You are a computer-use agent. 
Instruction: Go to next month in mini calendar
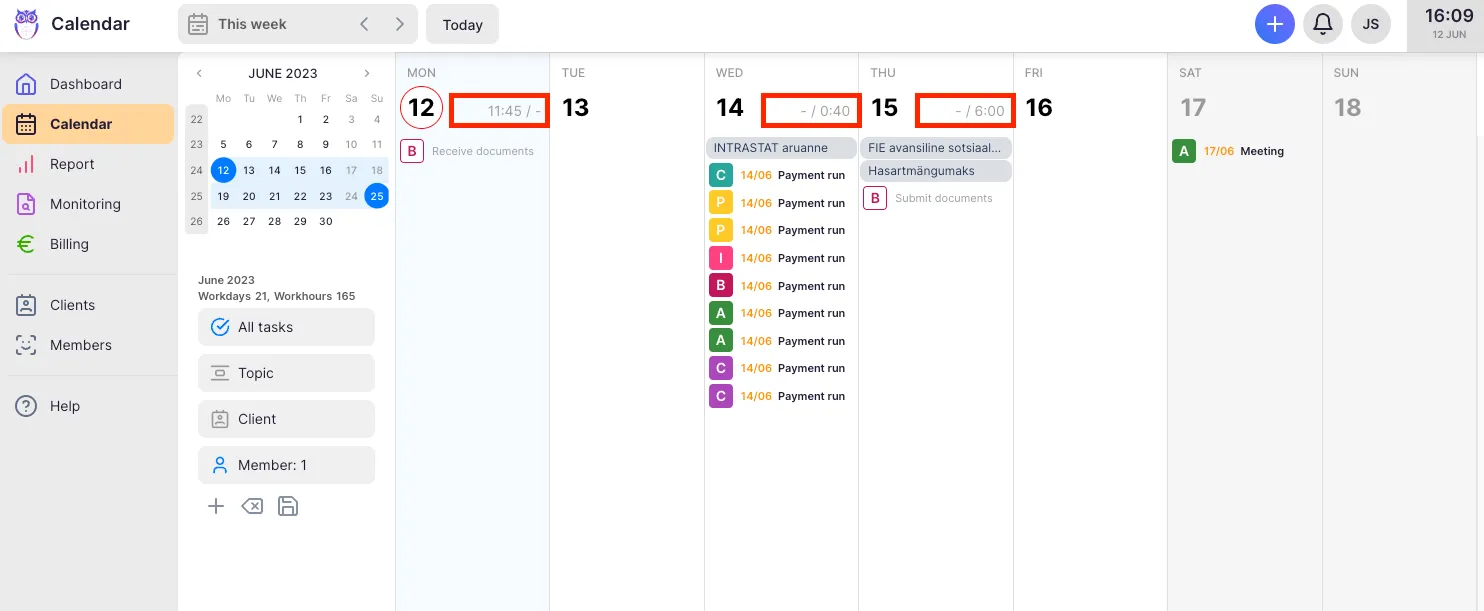pos(366,73)
